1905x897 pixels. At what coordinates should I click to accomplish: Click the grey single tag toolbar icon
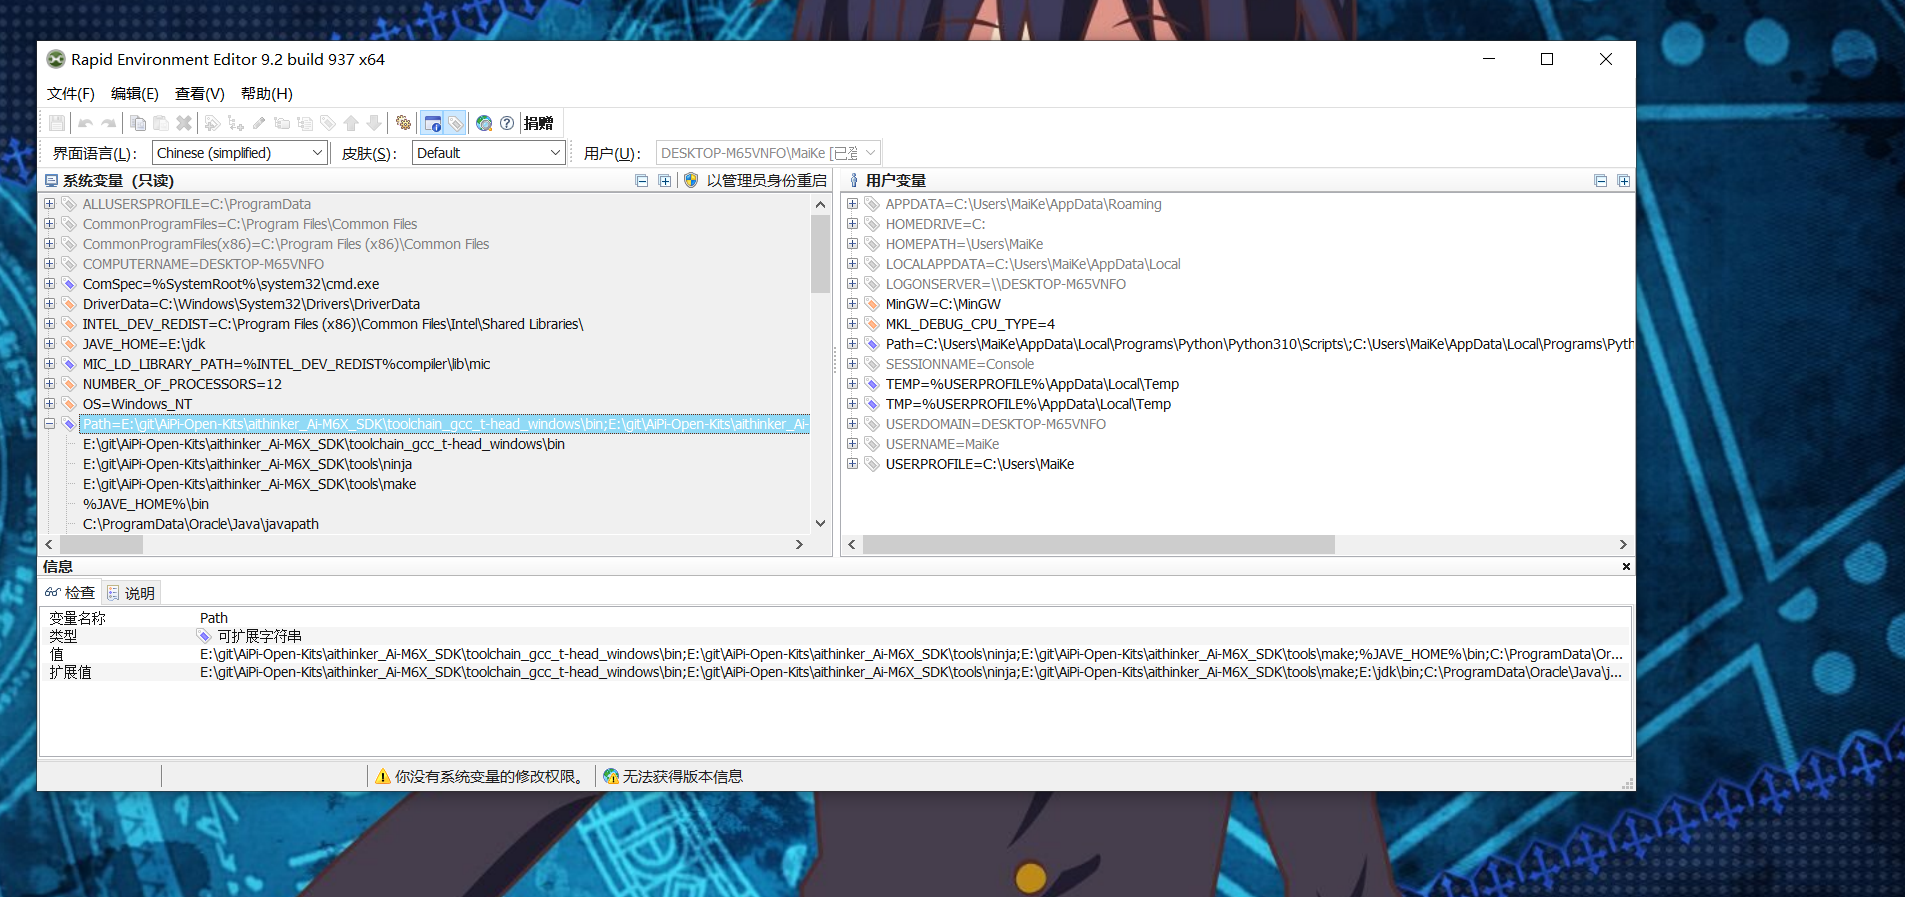pyautogui.click(x=328, y=123)
